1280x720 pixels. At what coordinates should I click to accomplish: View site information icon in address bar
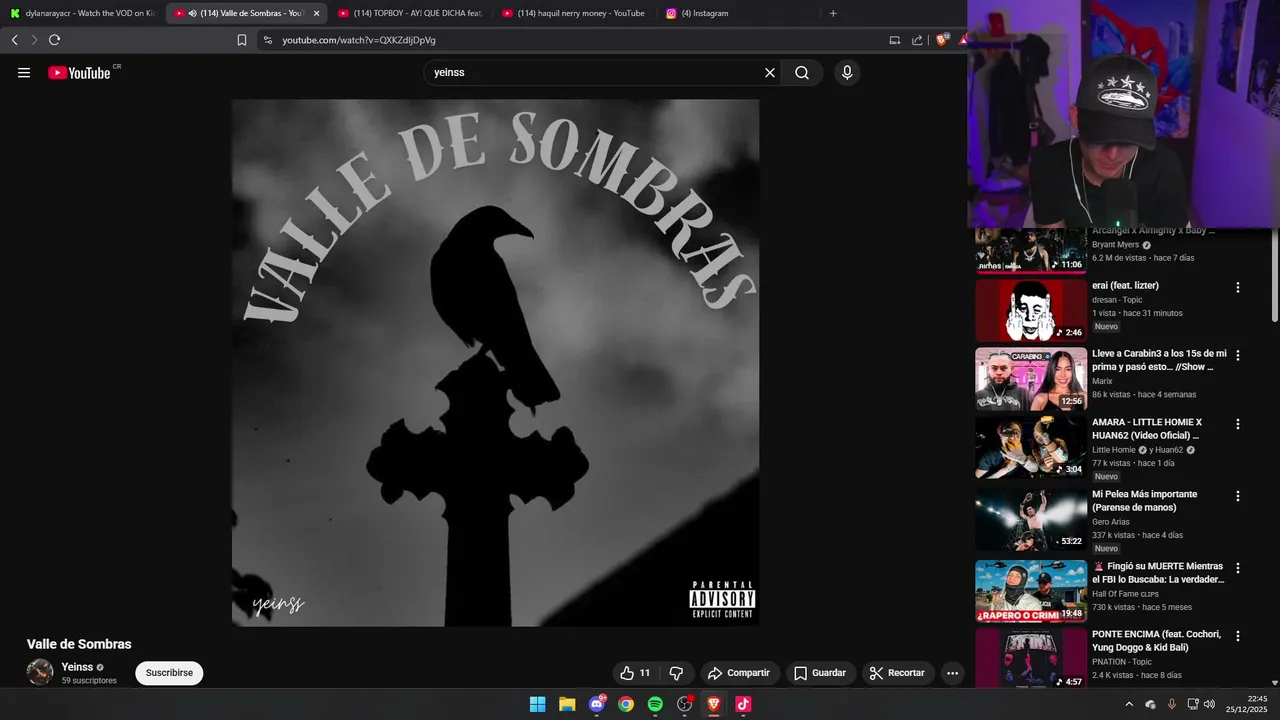[x=268, y=40]
